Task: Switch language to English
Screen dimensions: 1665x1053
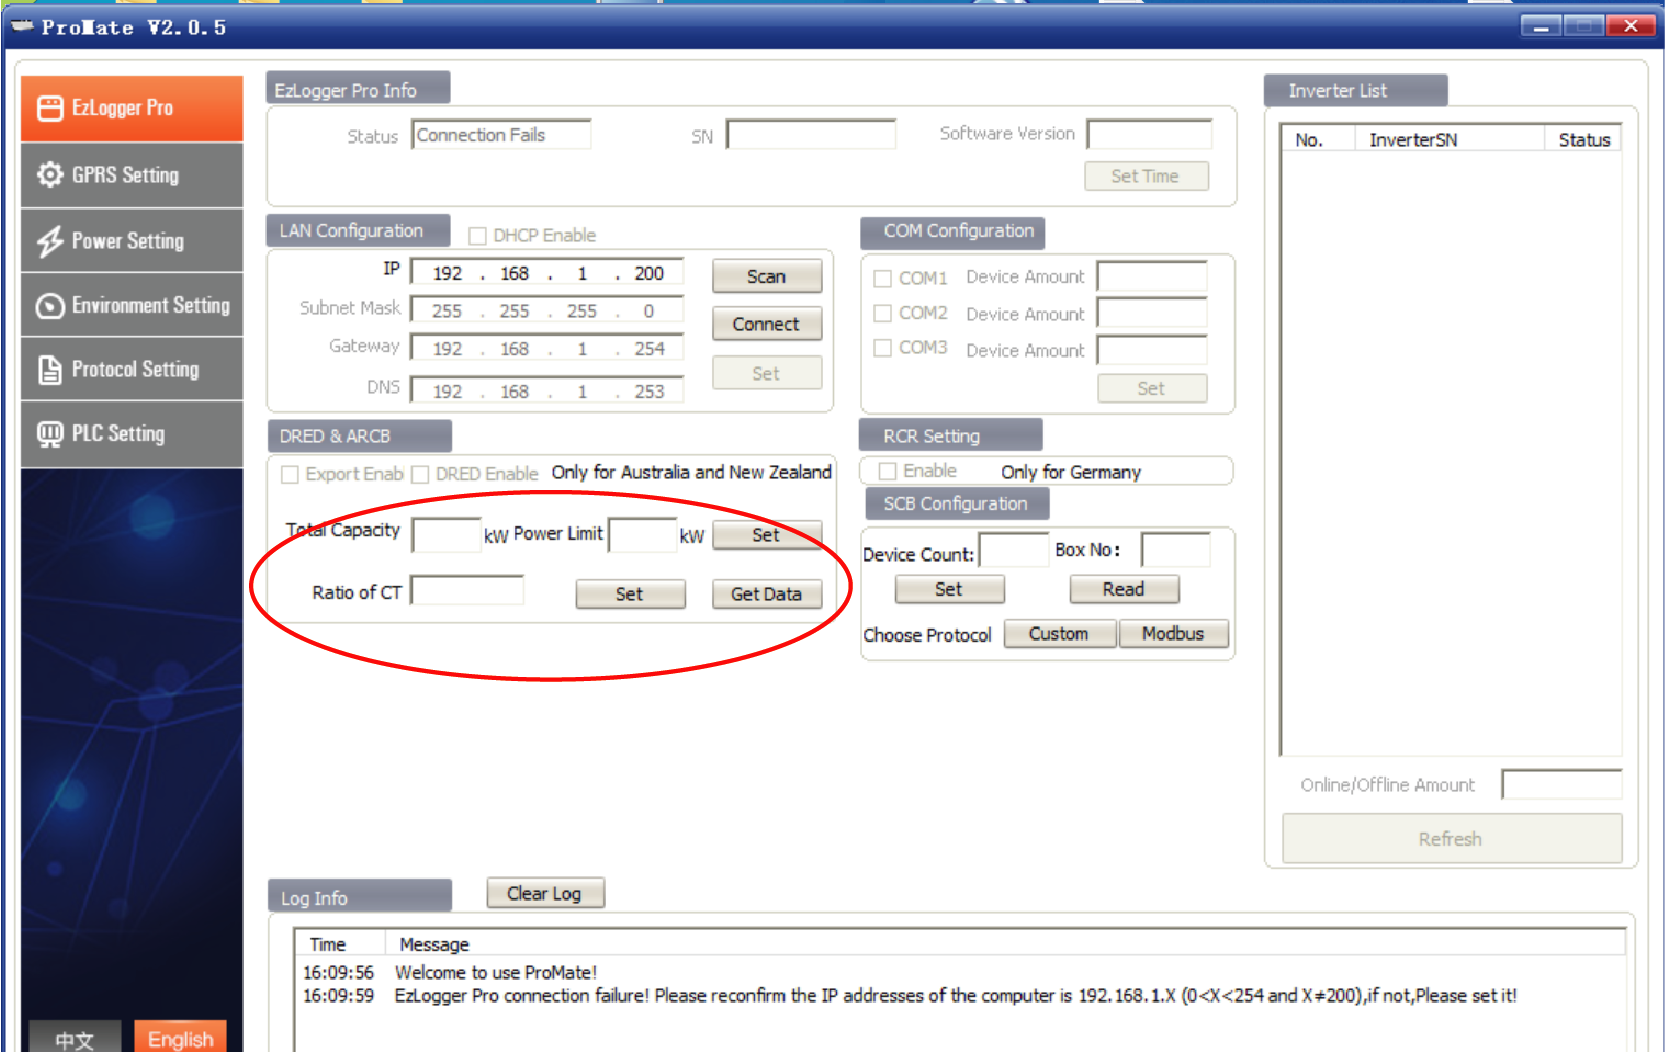Action: tap(181, 1039)
